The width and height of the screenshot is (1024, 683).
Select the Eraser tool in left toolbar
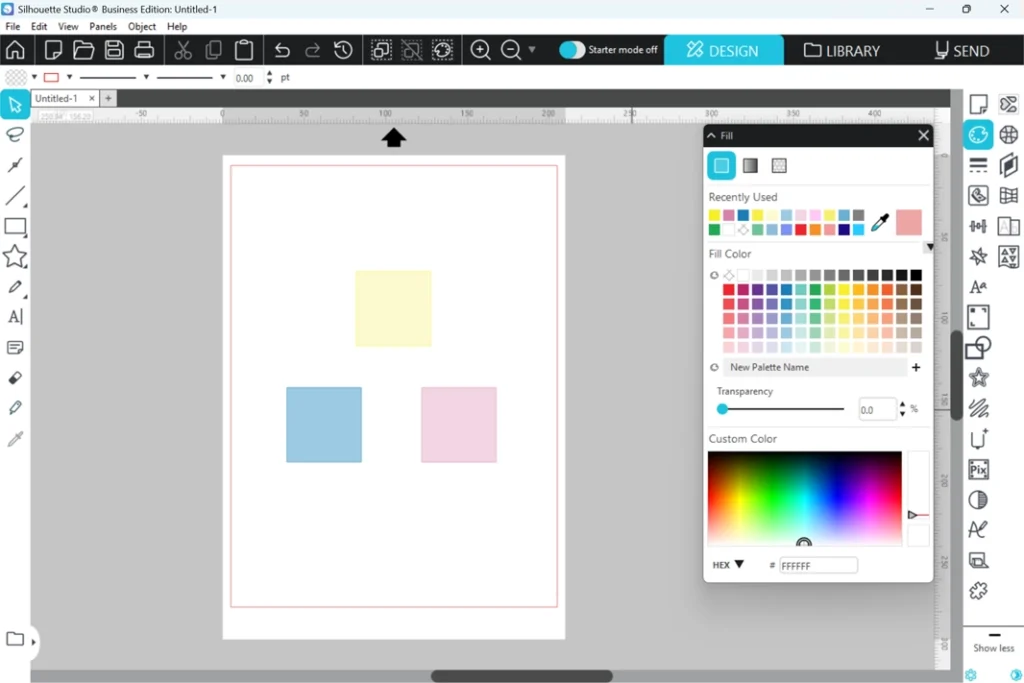point(15,378)
